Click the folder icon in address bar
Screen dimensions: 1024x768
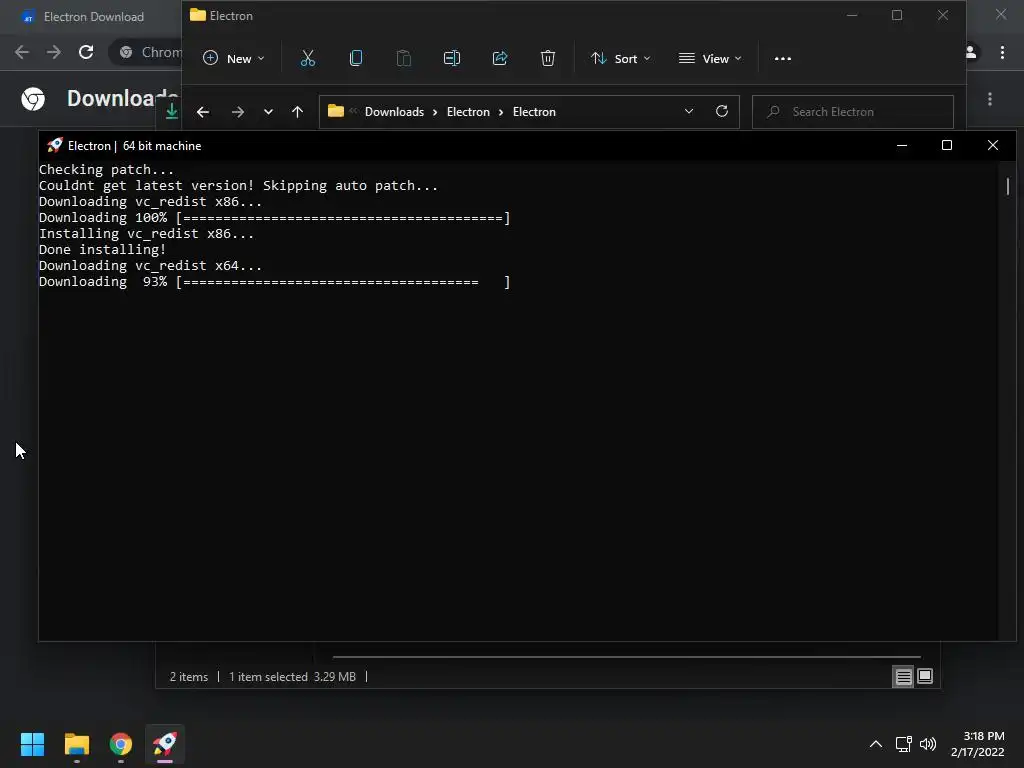click(x=336, y=111)
